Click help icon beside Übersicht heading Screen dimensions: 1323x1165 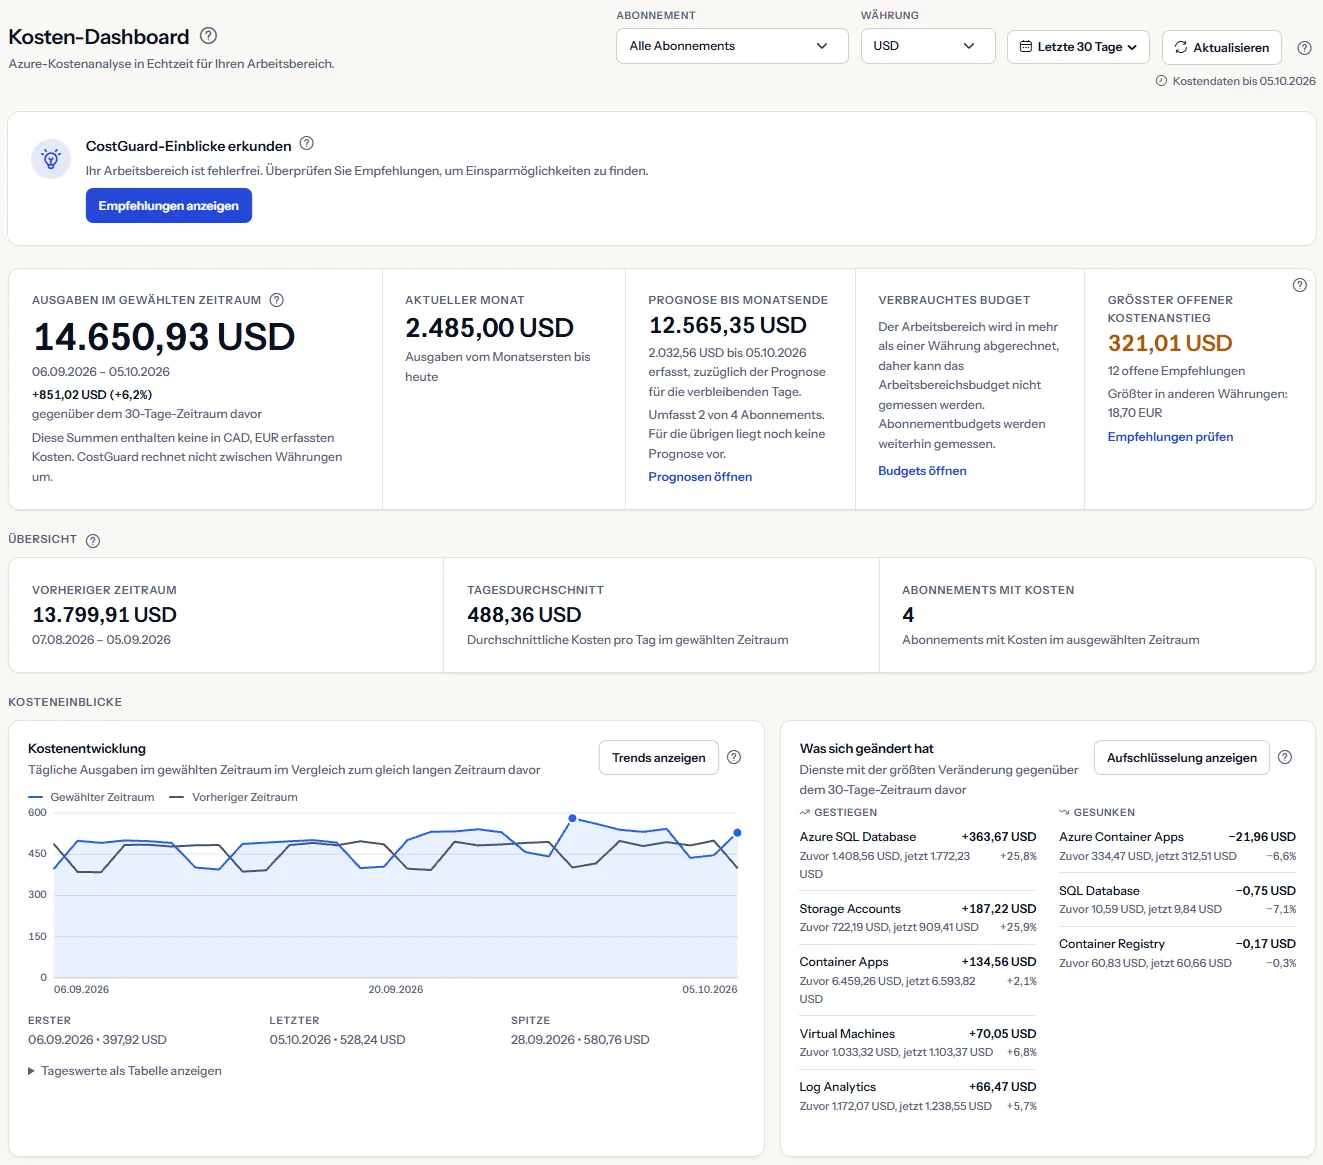tap(93, 541)
